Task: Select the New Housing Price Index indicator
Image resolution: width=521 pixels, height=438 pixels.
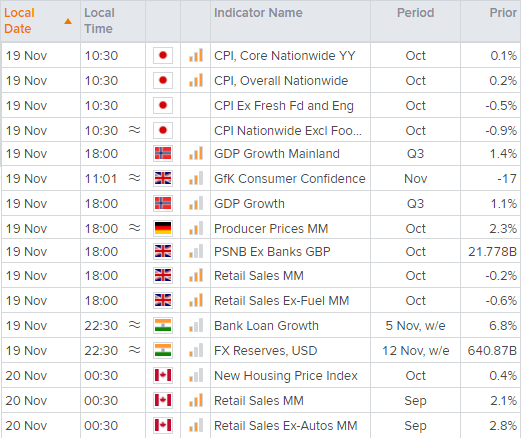Action: coord(285,375)
